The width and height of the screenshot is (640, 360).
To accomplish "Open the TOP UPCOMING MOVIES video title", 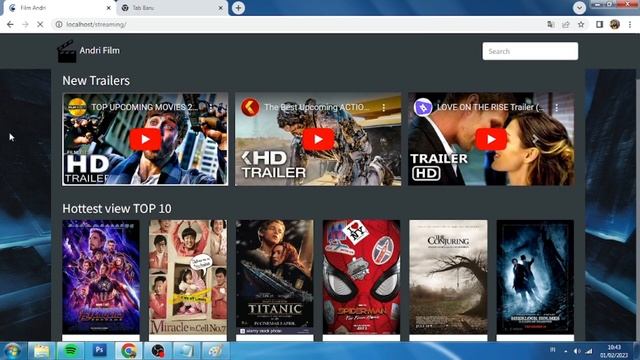I will 145,107.
